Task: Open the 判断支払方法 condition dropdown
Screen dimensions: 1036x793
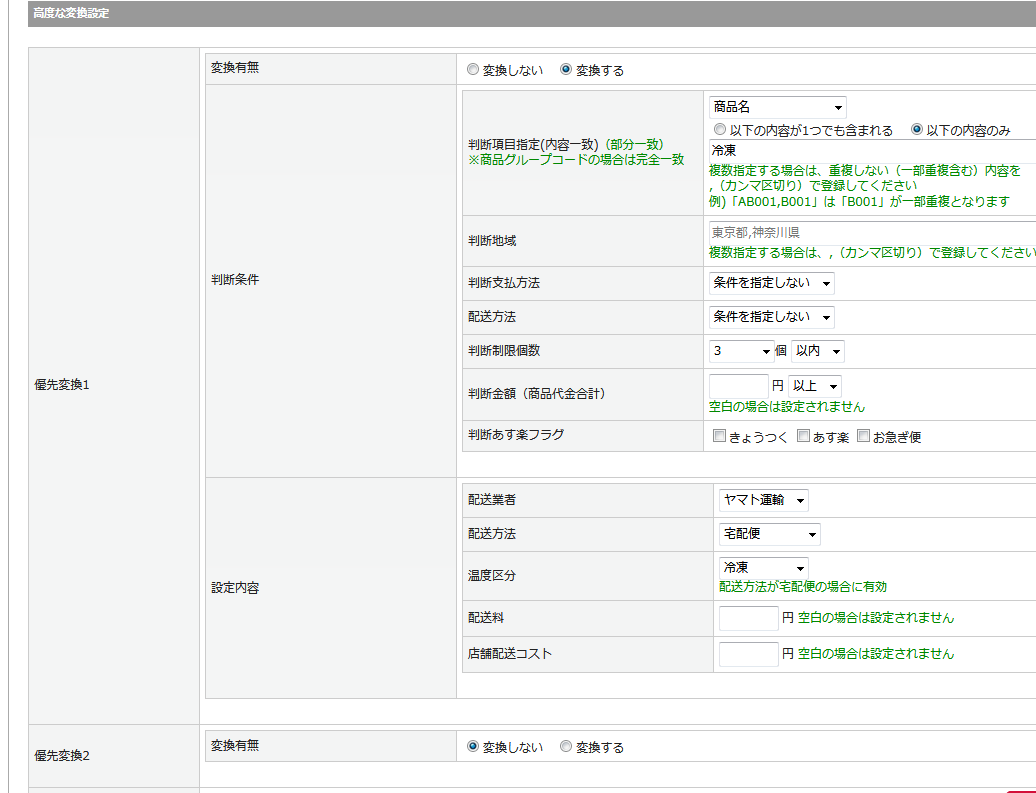Action: (x=771, y=283)
